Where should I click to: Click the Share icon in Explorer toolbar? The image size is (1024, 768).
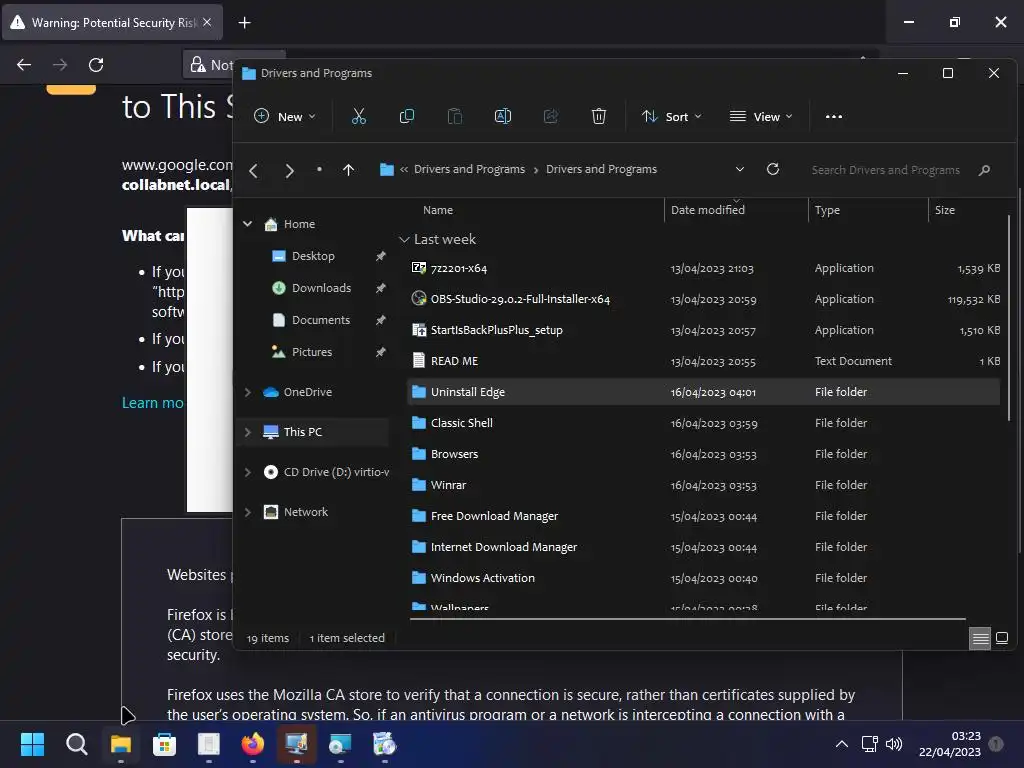[x=551, y=116]
